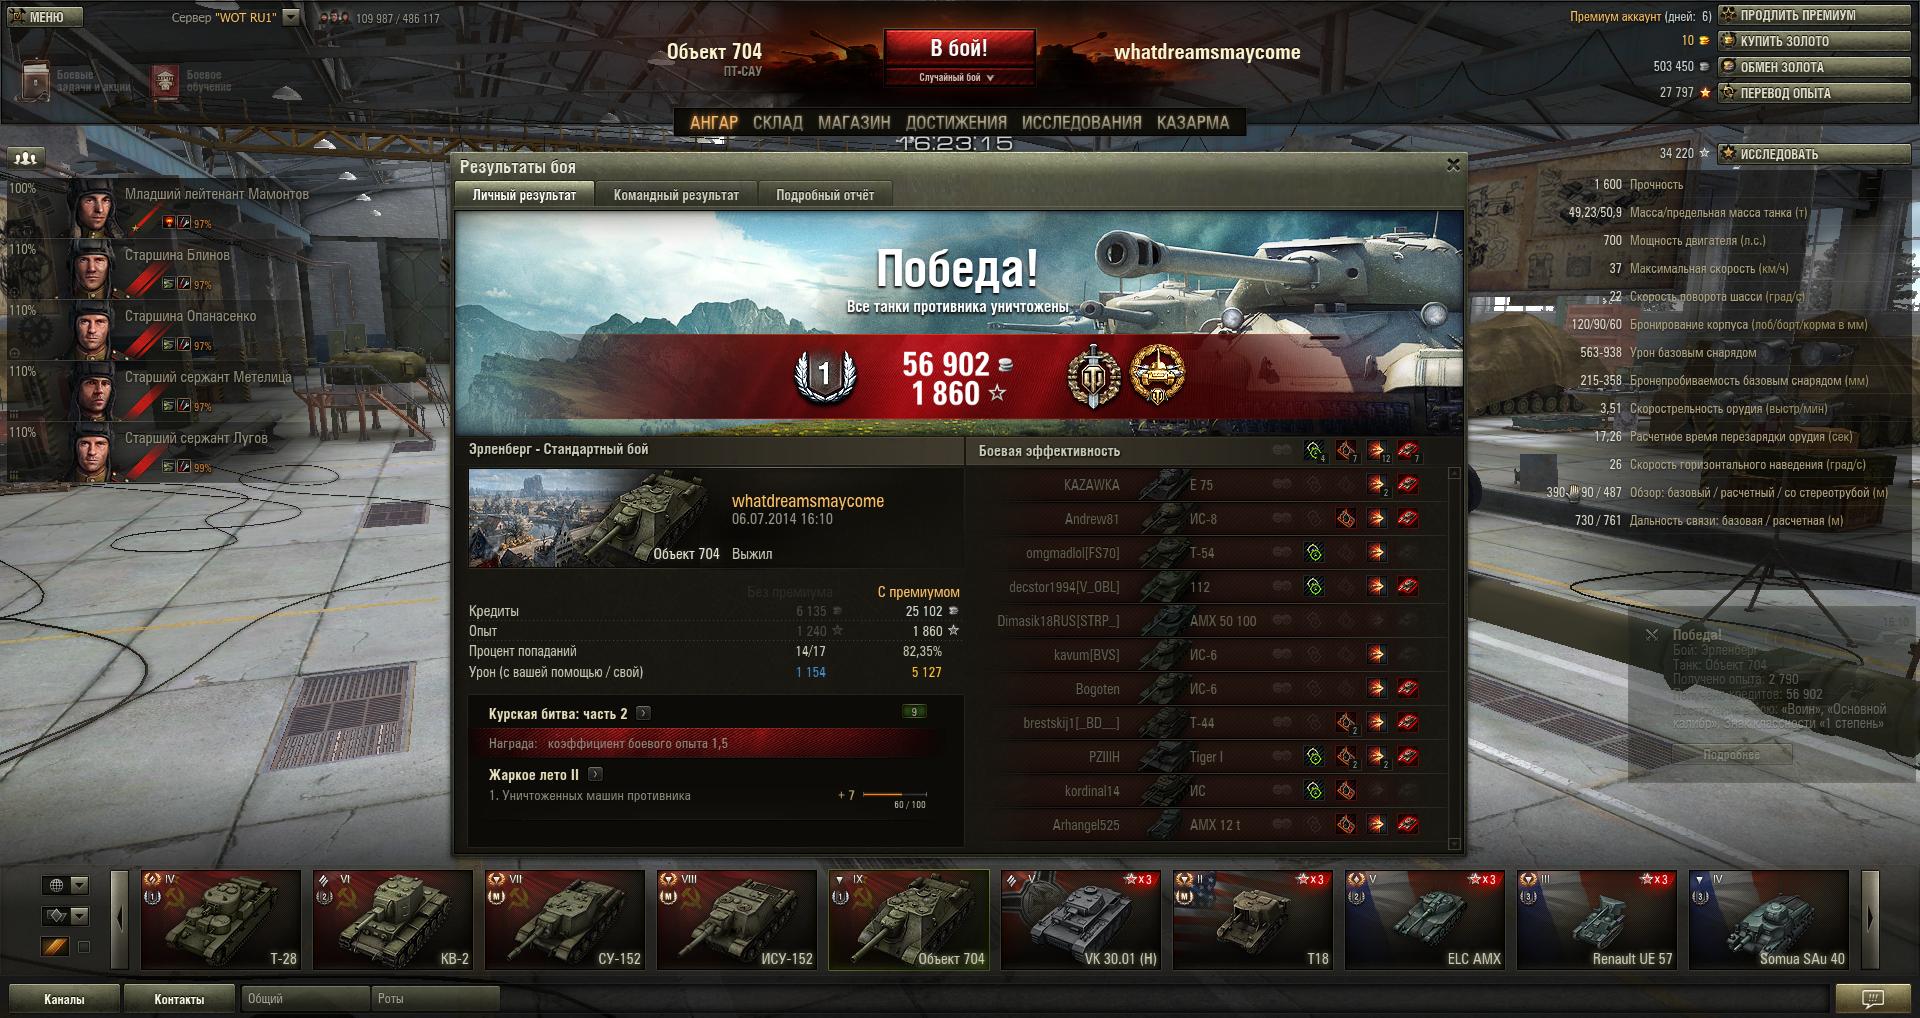Open the server WOT RU1 dropdown

coord(291,17)
